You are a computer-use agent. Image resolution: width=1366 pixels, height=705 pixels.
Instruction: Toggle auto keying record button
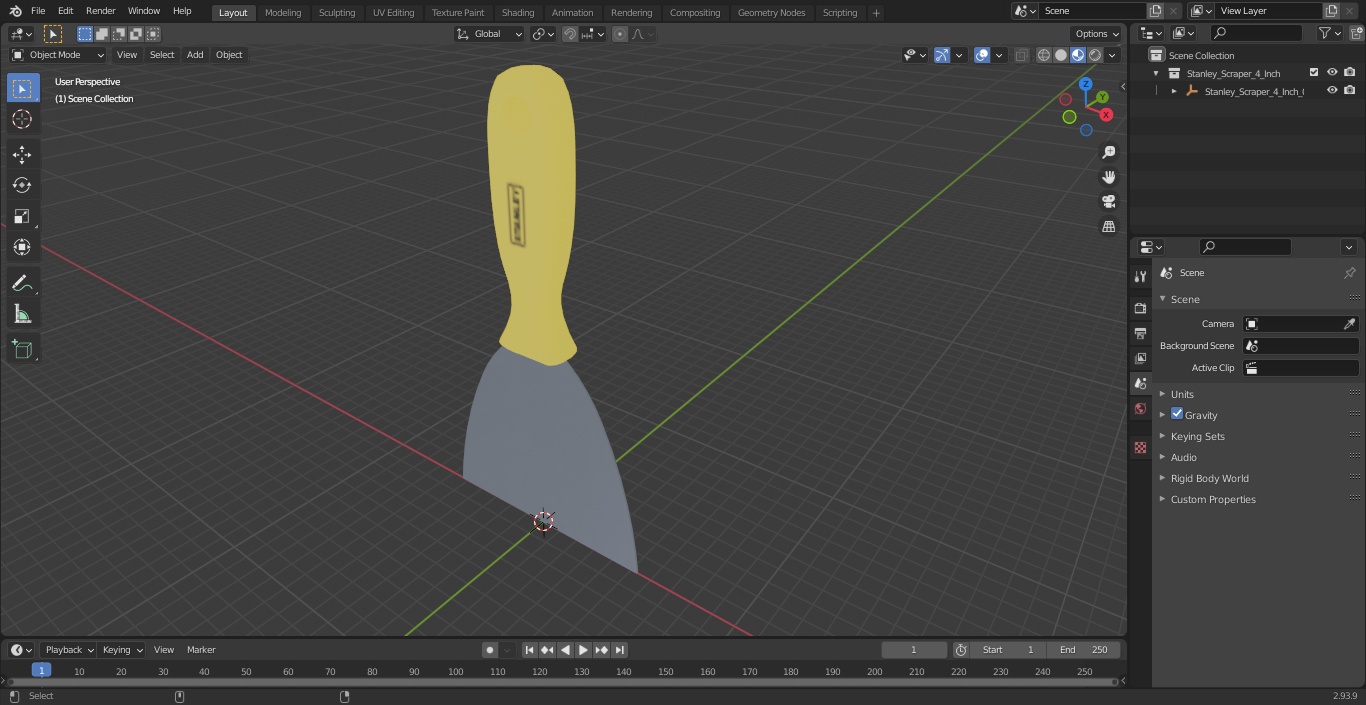(490, 650)
